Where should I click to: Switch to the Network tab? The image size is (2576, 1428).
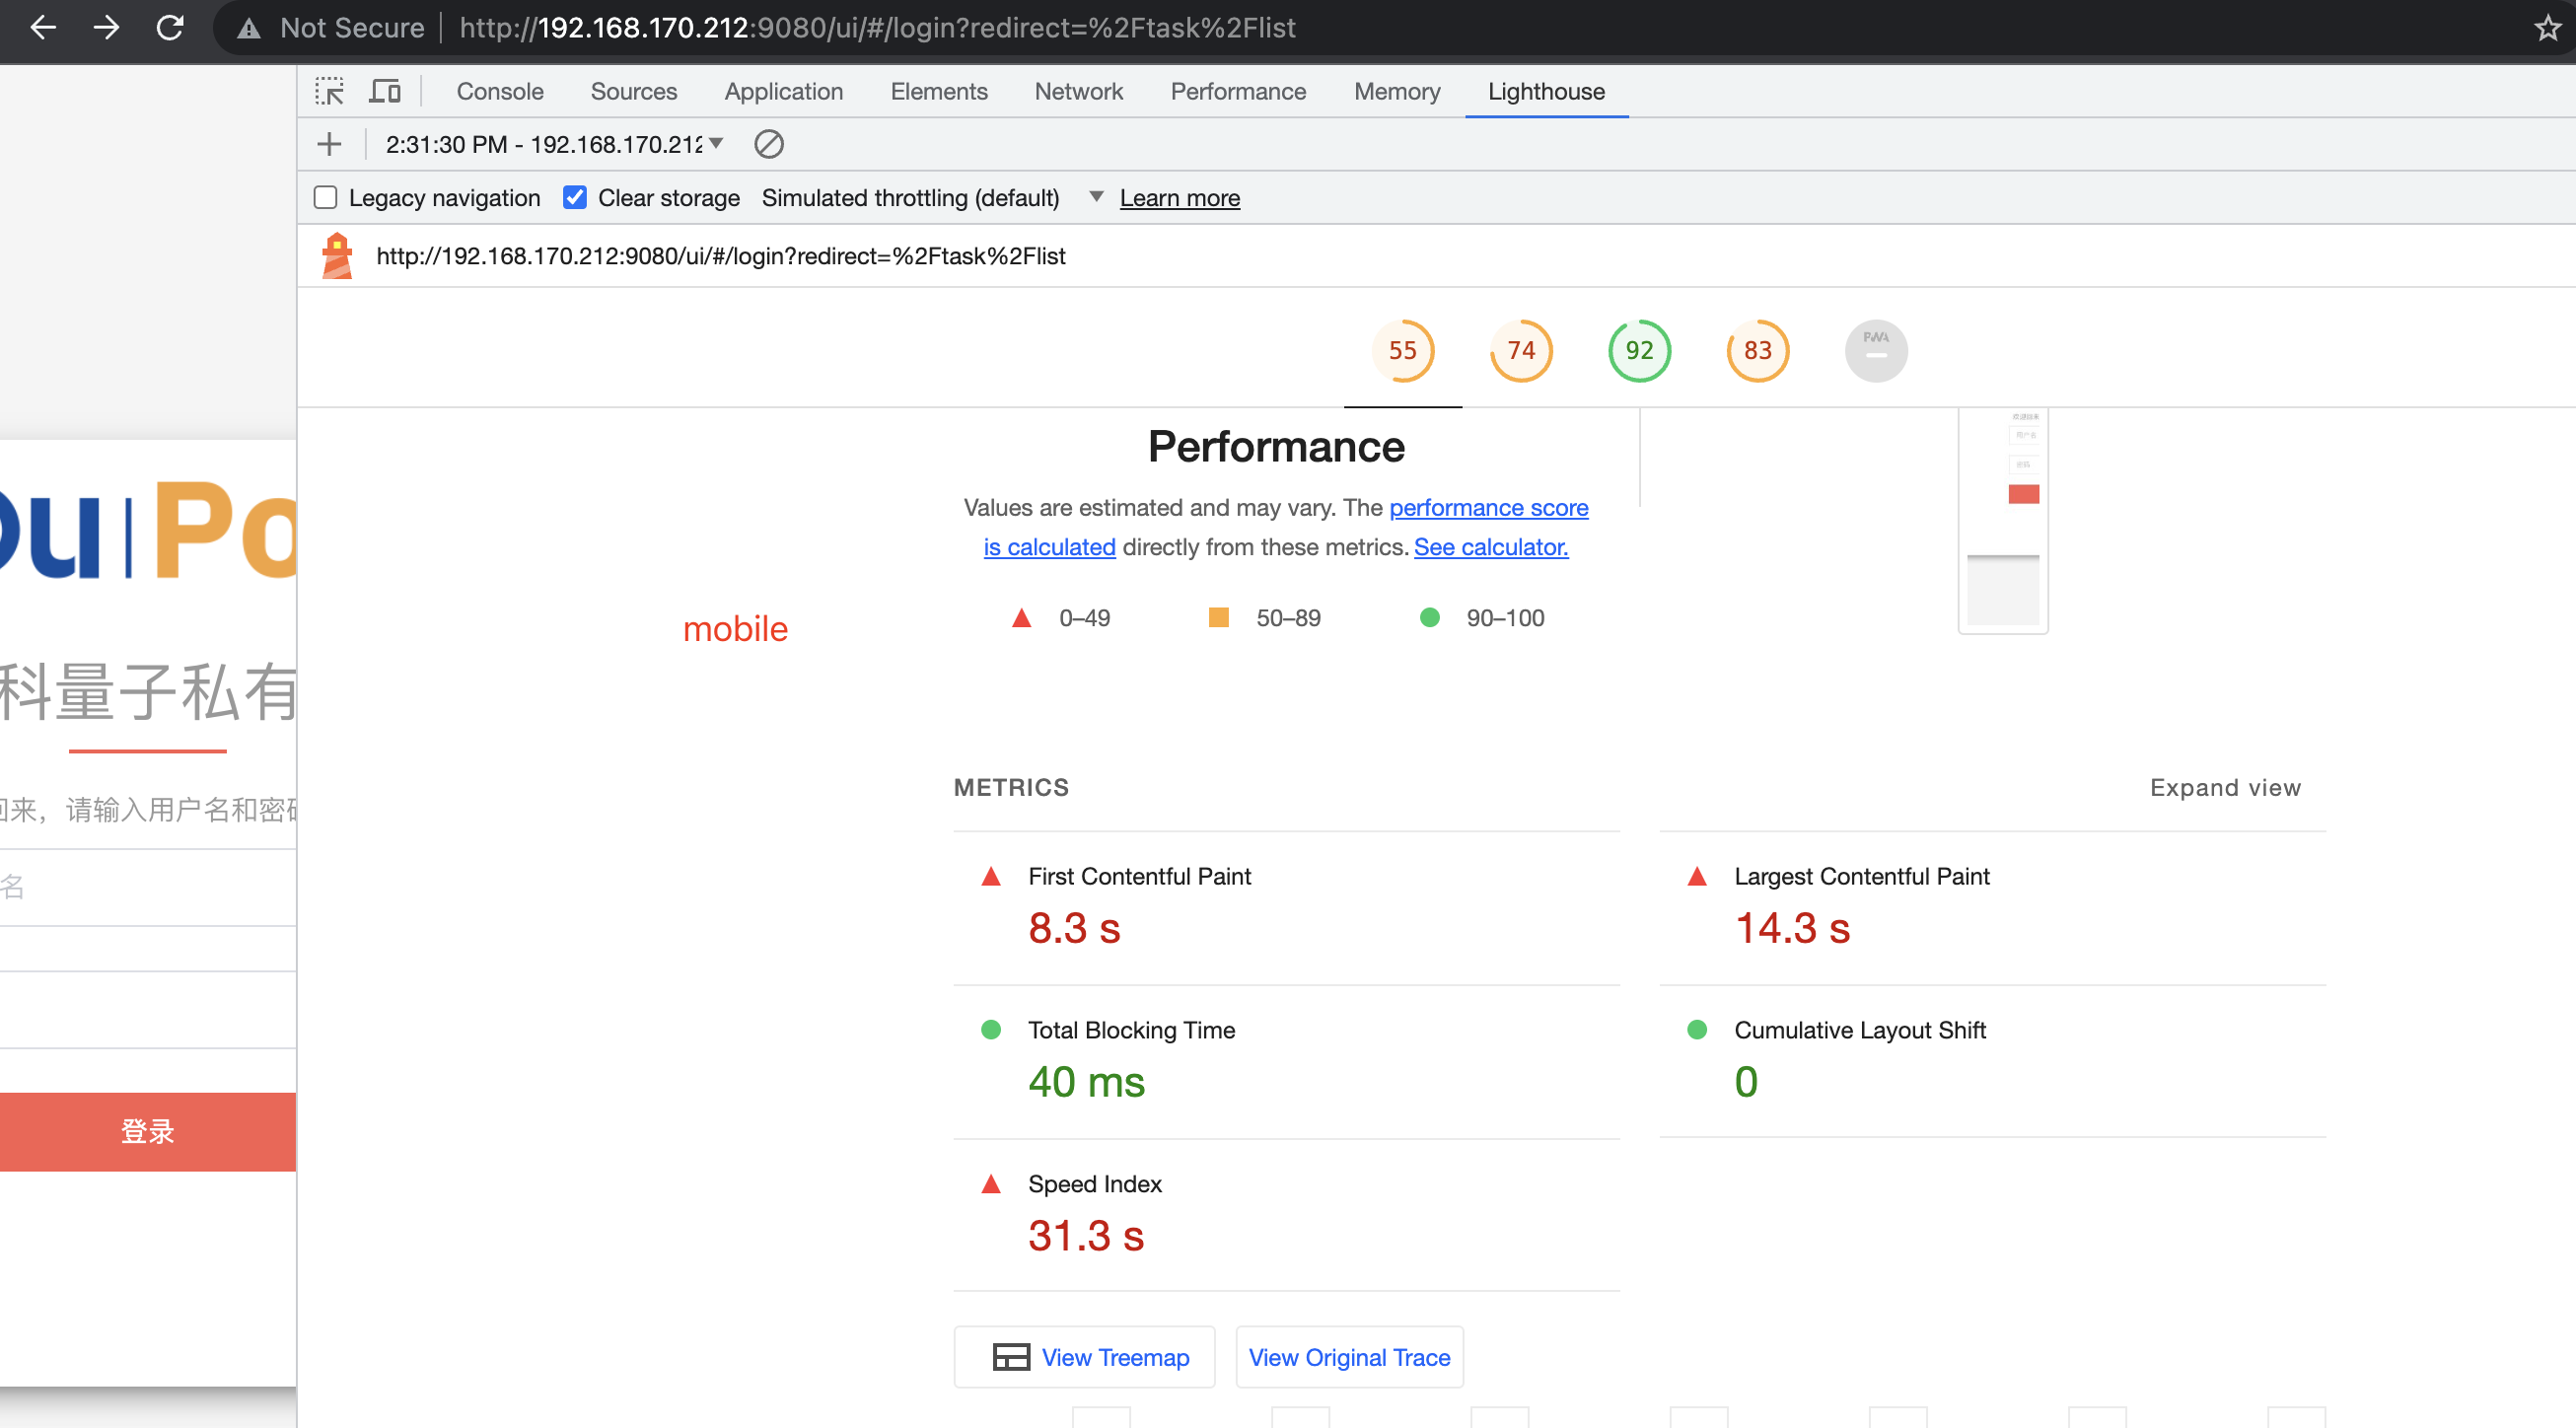1078,91
